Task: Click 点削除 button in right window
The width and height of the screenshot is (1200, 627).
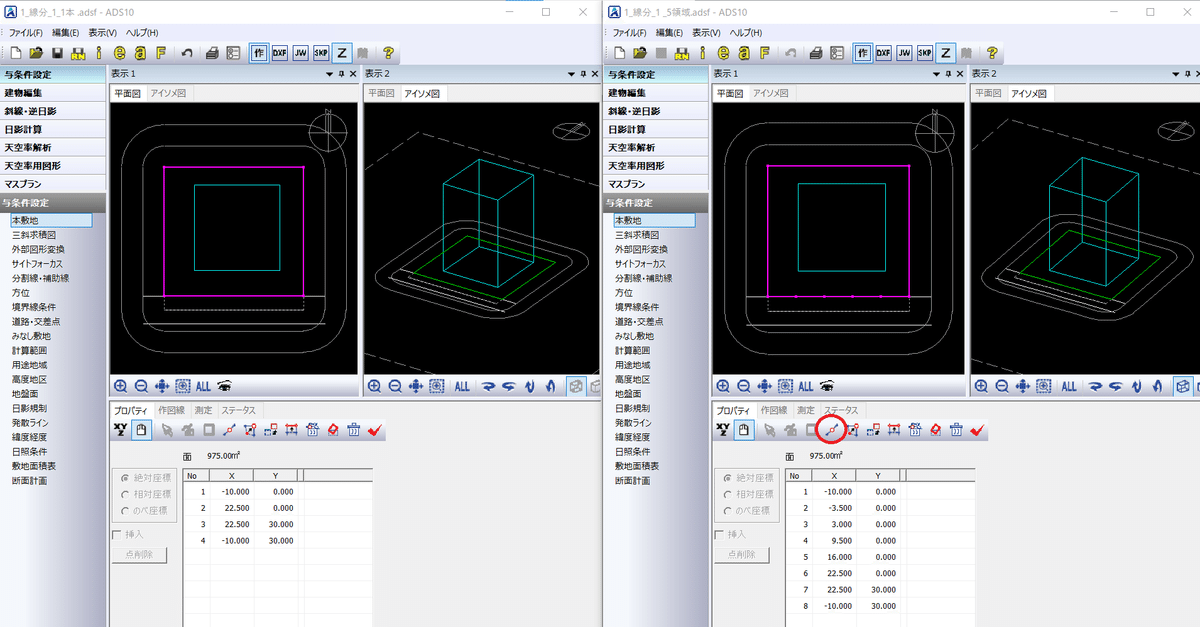Action: tap(742, 554)
